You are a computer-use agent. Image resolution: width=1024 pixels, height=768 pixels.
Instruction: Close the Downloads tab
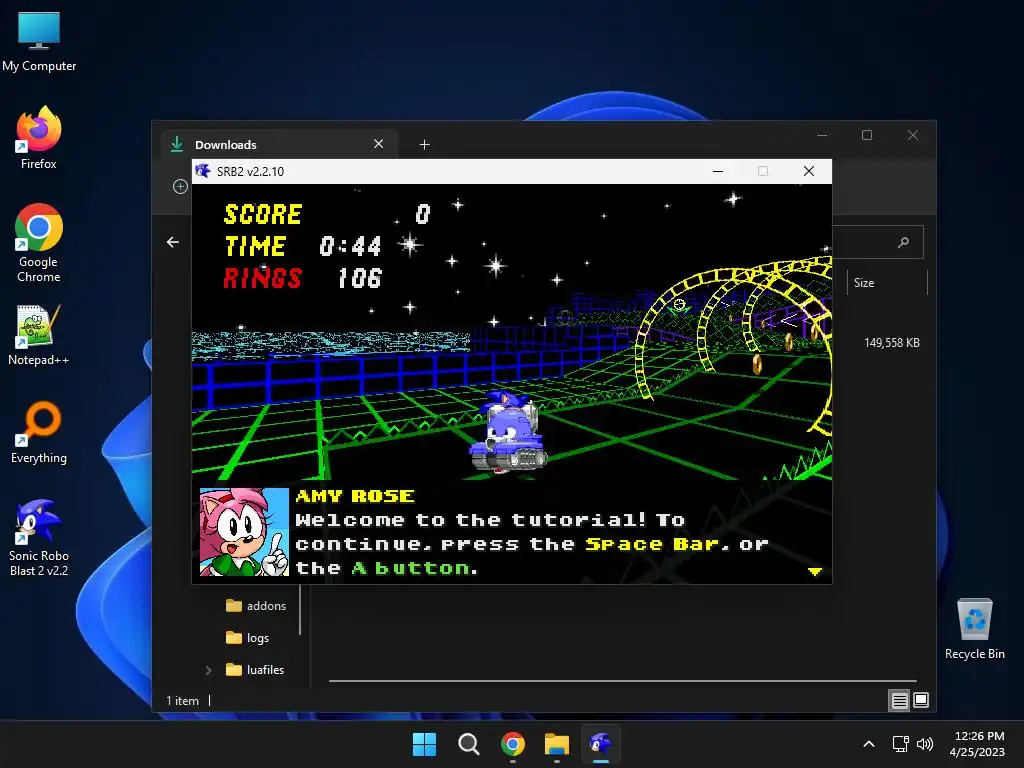pyautogui.click(x=378, y=144)
